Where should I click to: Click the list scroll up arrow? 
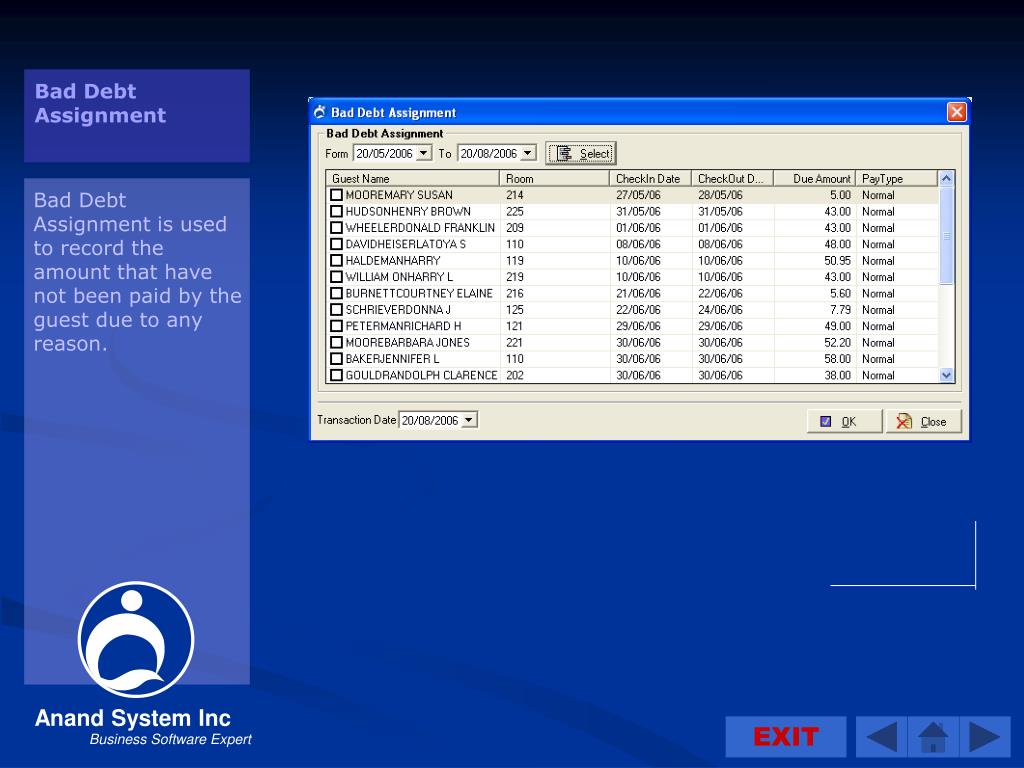[x=946, y=178]
